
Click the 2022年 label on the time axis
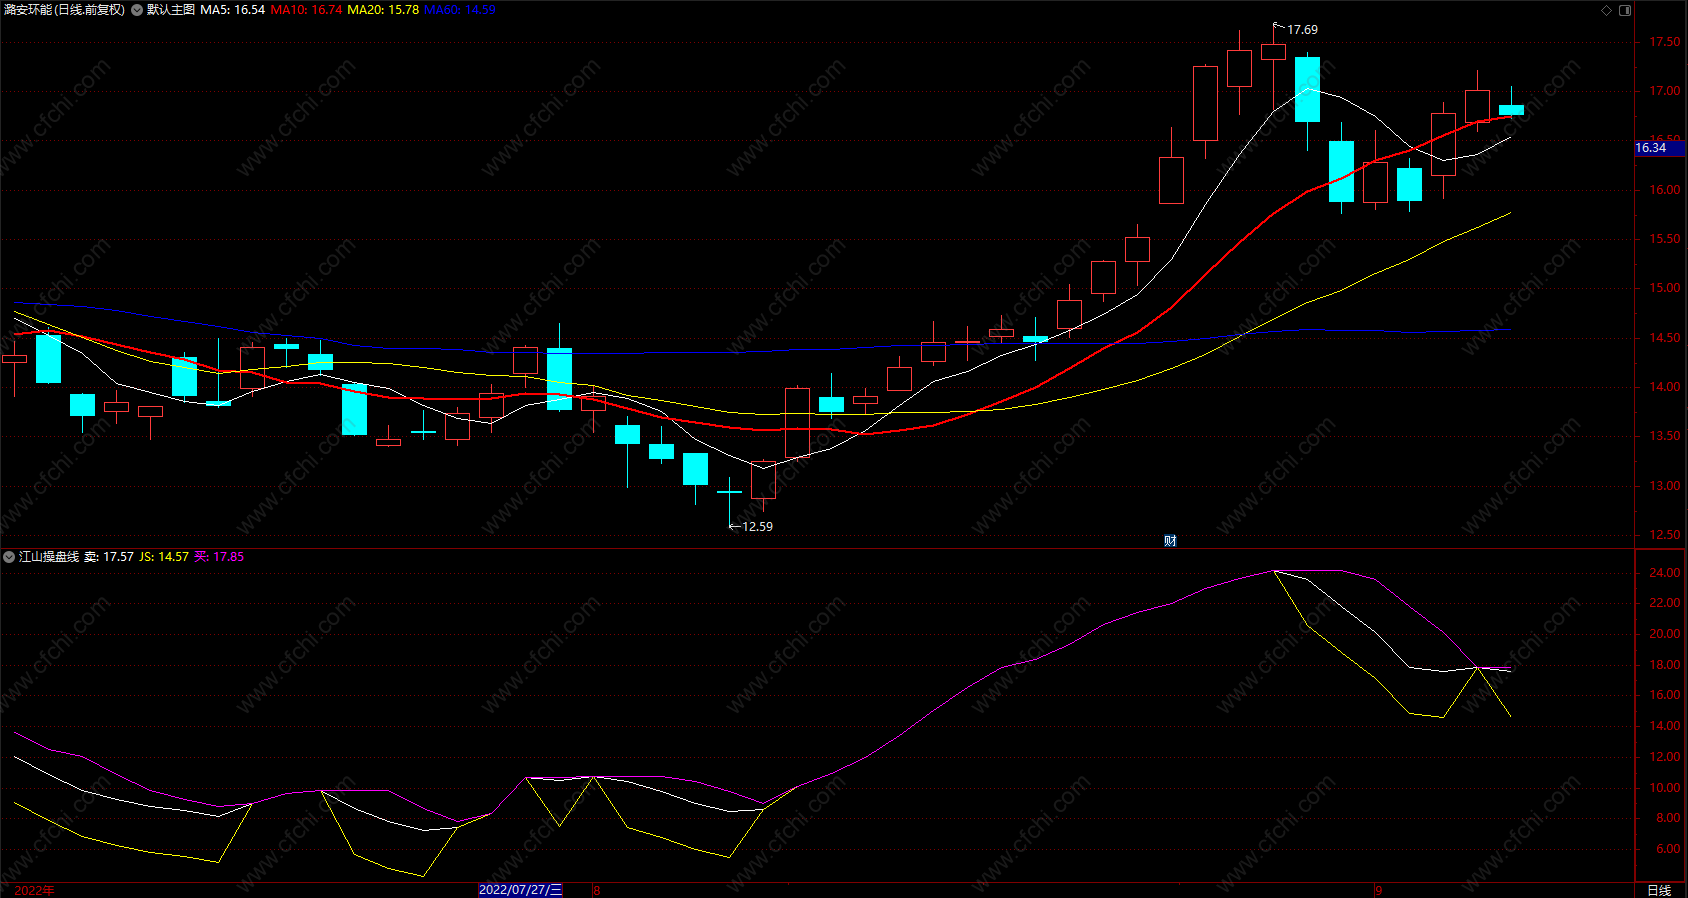[34, 890]
